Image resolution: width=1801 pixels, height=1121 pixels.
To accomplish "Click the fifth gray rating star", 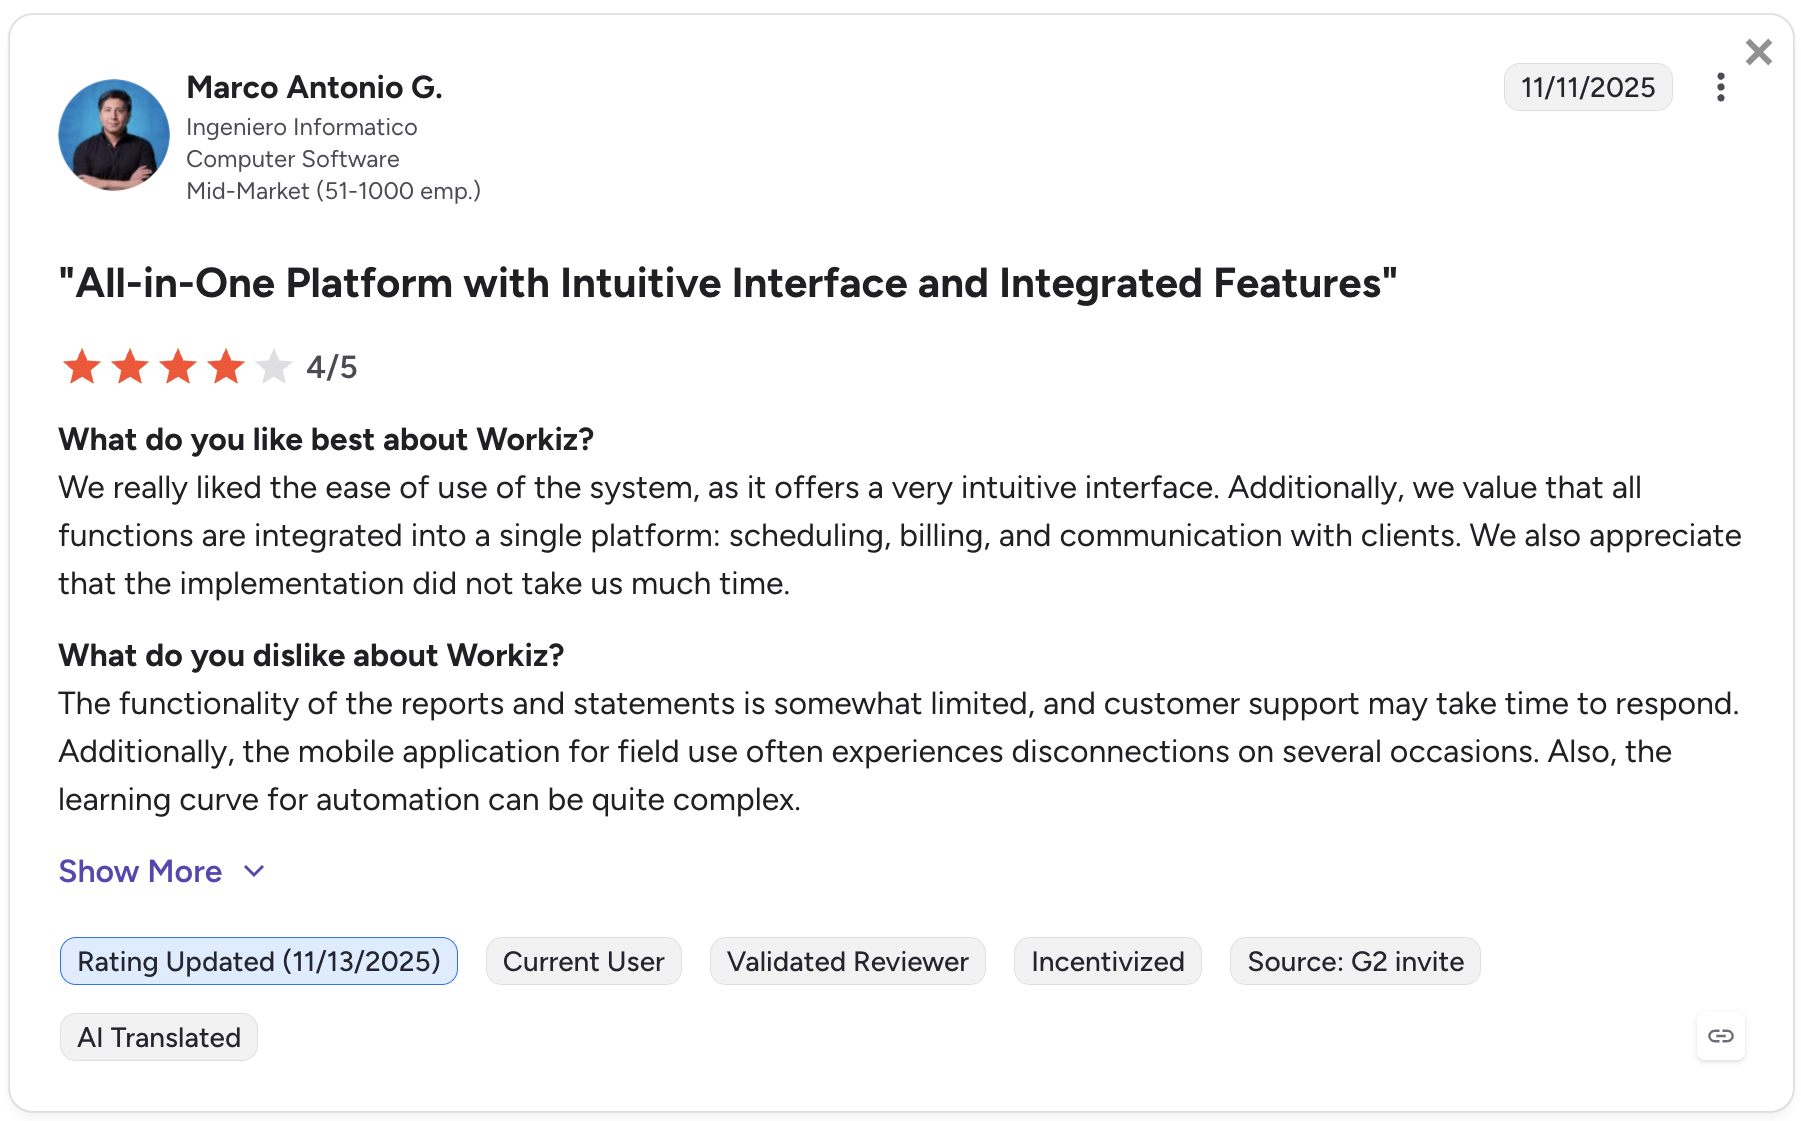I will pos(273,367).
